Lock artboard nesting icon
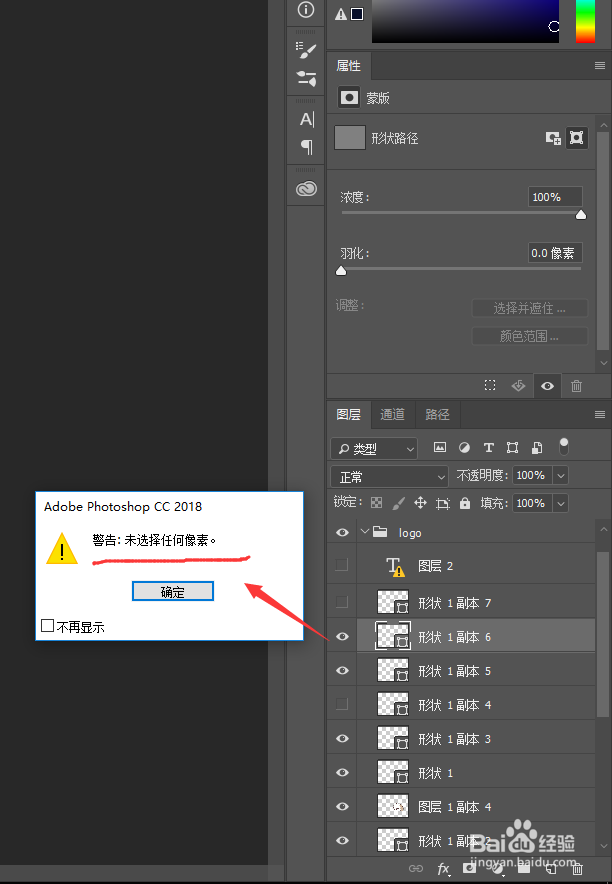The width and height of the screenshot is (612, 884). point(443,503)
